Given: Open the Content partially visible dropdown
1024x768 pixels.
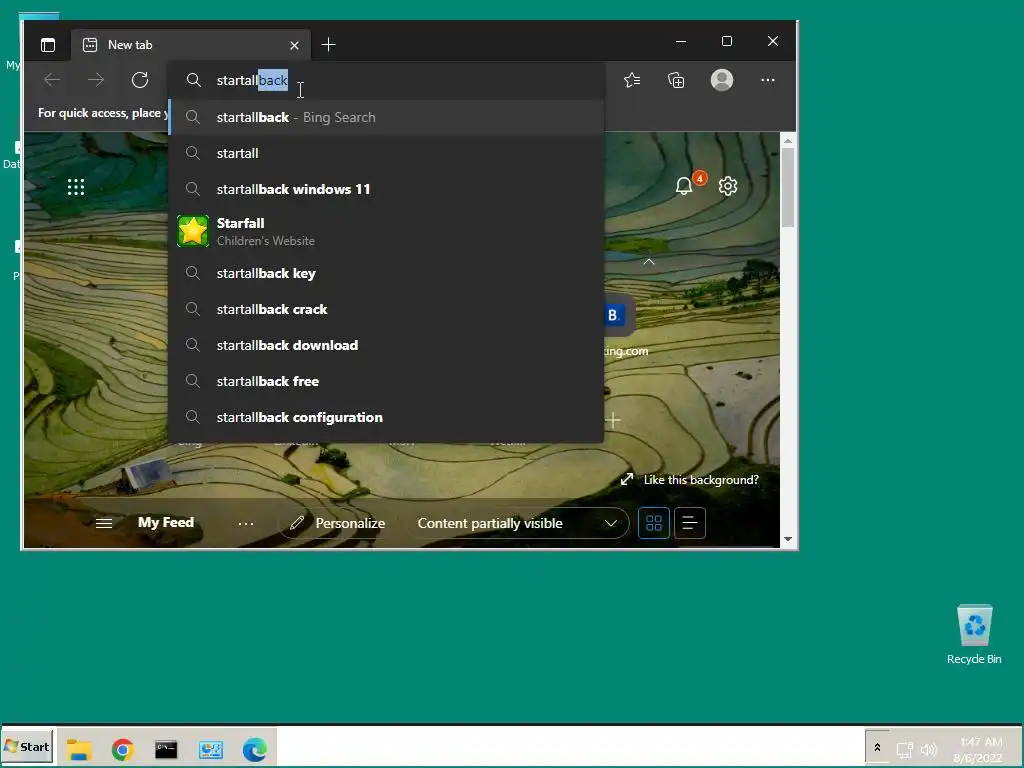Looking at the screenshot, I should pyautogui.click(x=518, y=523).
